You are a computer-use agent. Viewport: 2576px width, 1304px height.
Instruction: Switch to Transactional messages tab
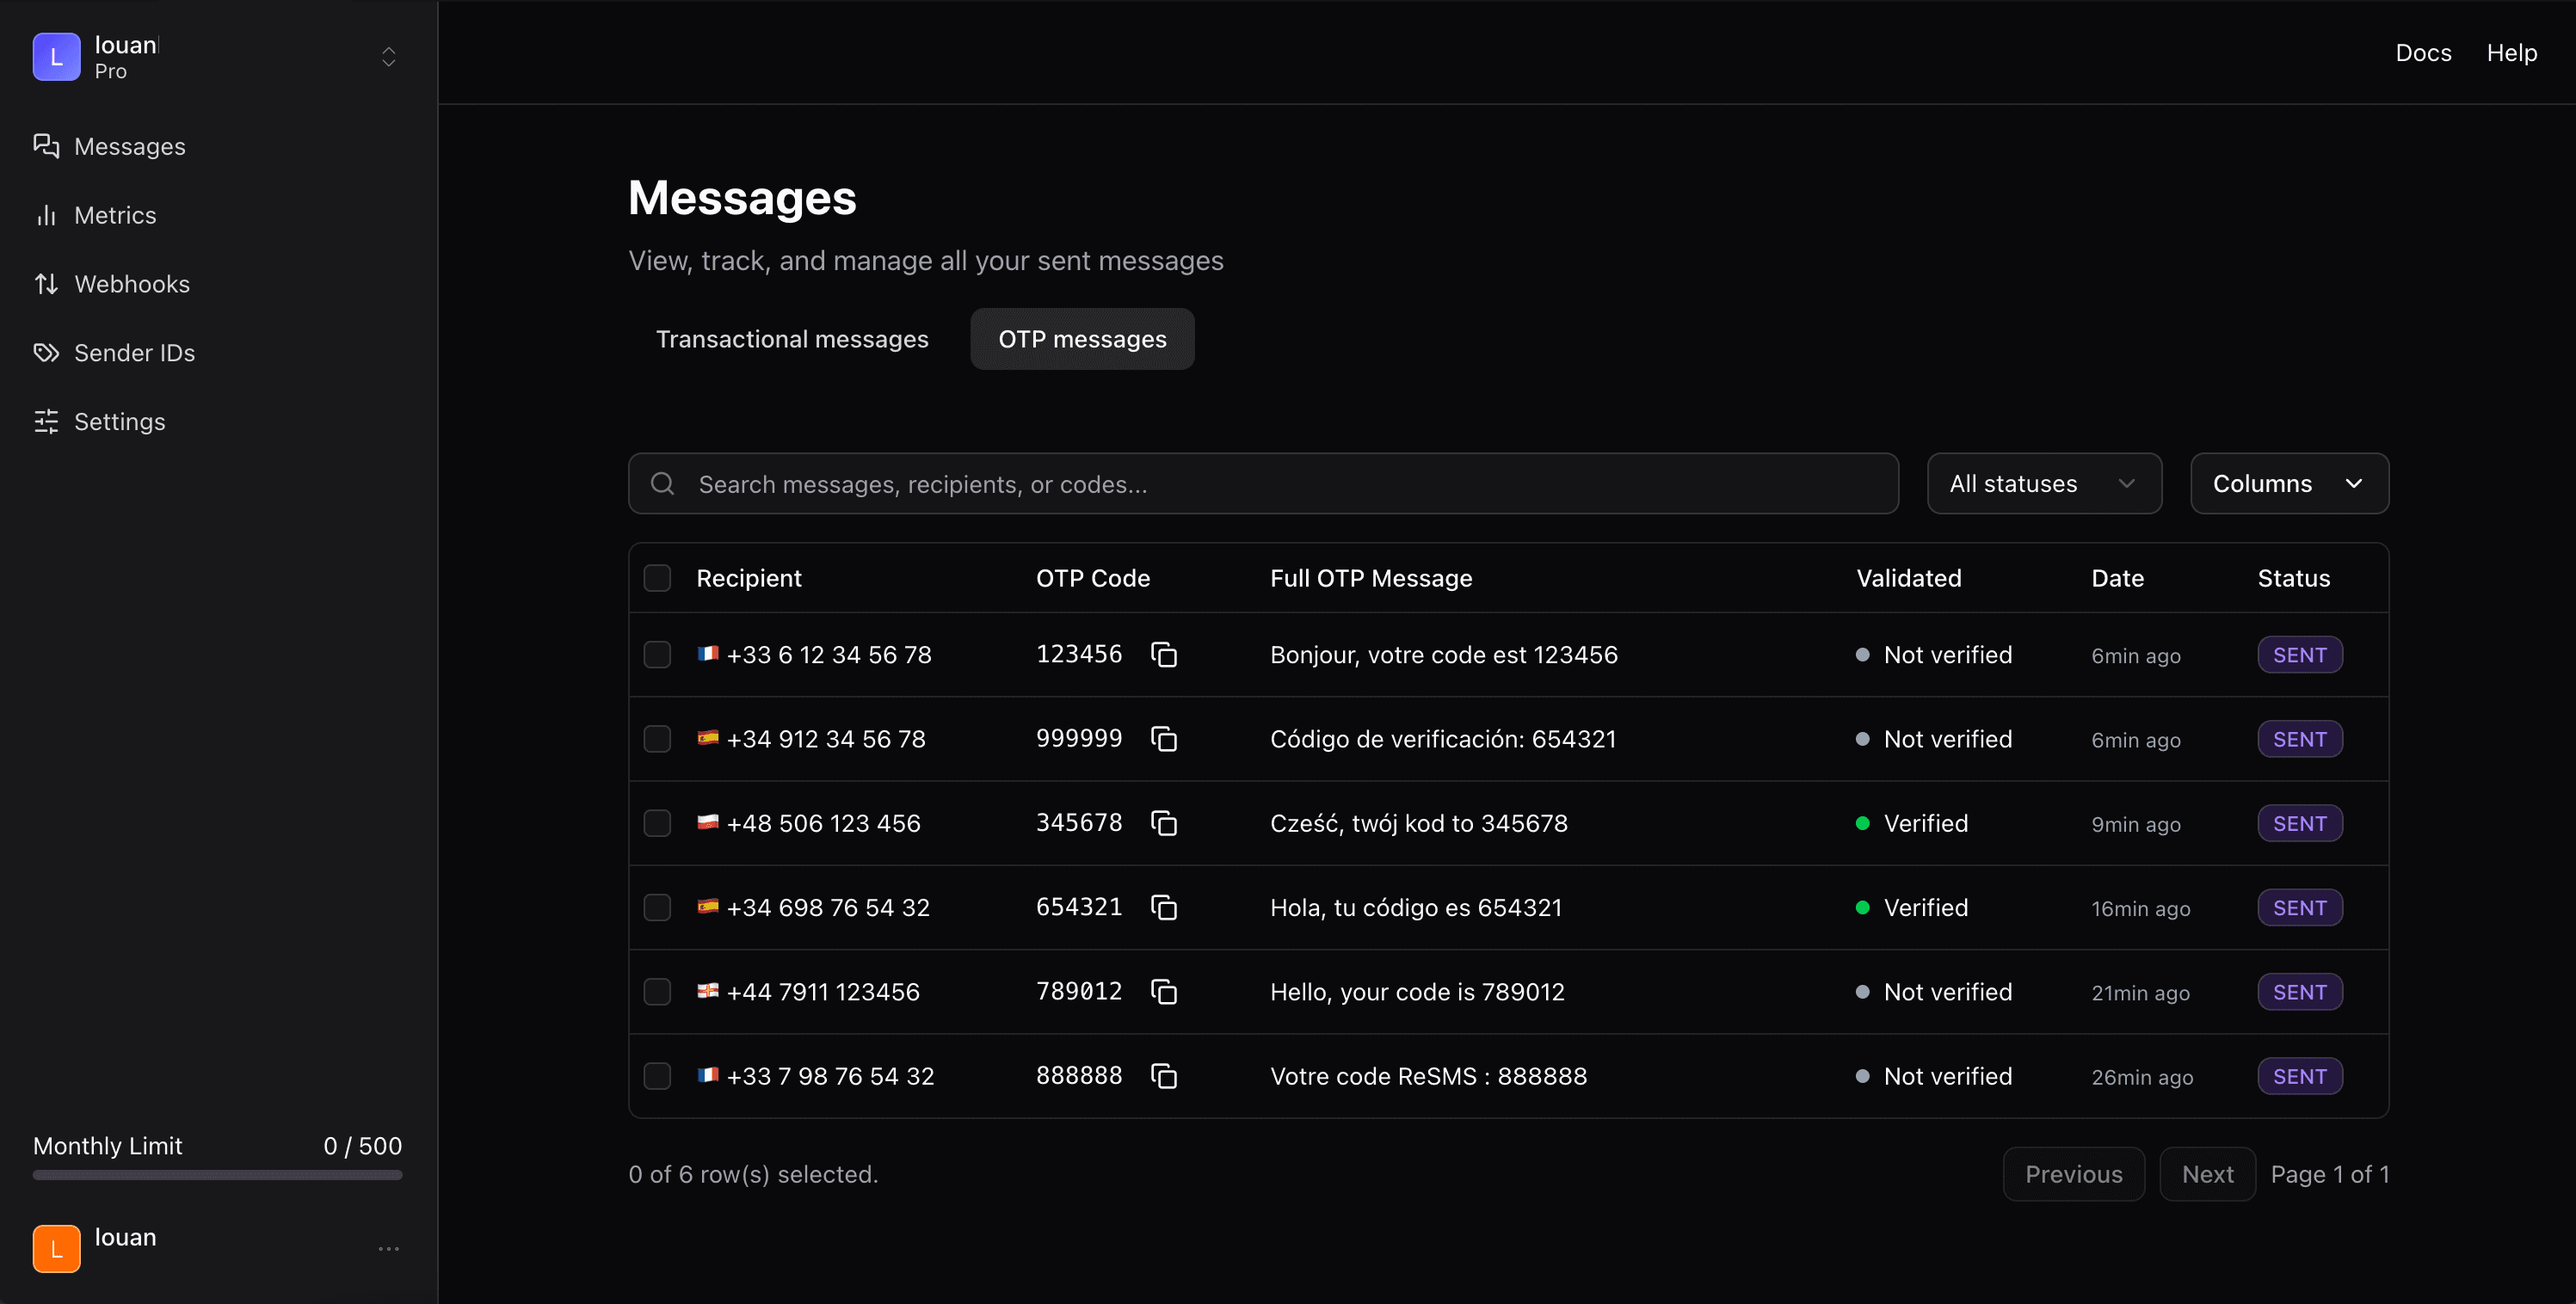[x=792, y=339]
